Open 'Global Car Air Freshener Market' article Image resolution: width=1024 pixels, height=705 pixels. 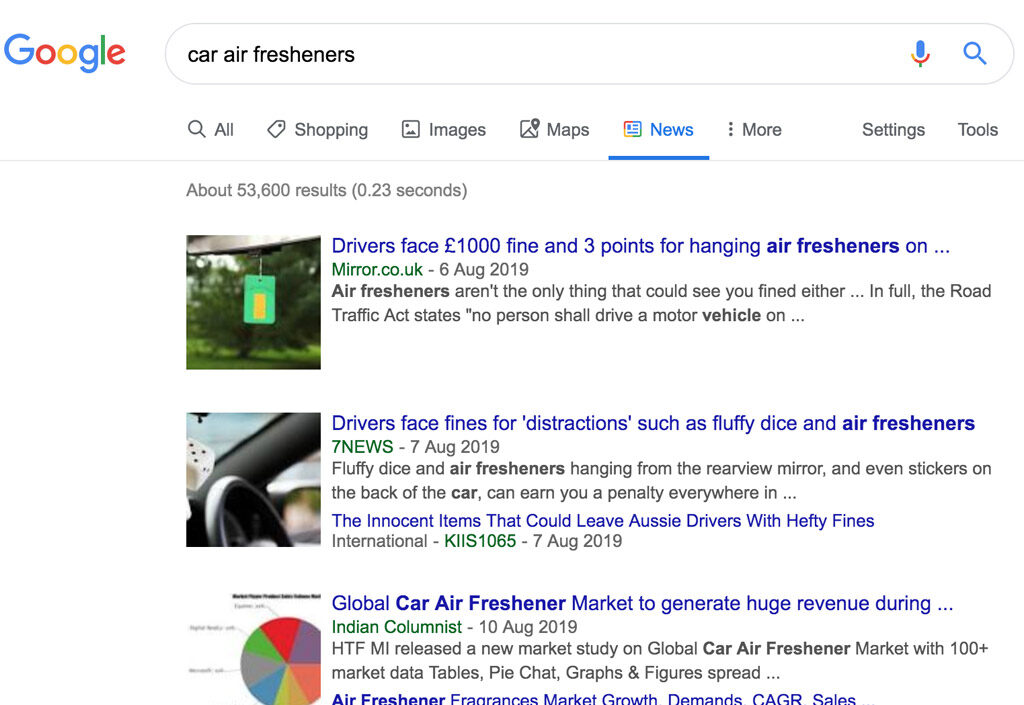click(x=643, y=603)
